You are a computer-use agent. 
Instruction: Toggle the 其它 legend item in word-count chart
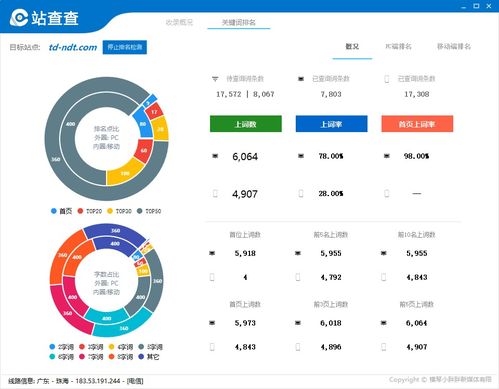149,357
